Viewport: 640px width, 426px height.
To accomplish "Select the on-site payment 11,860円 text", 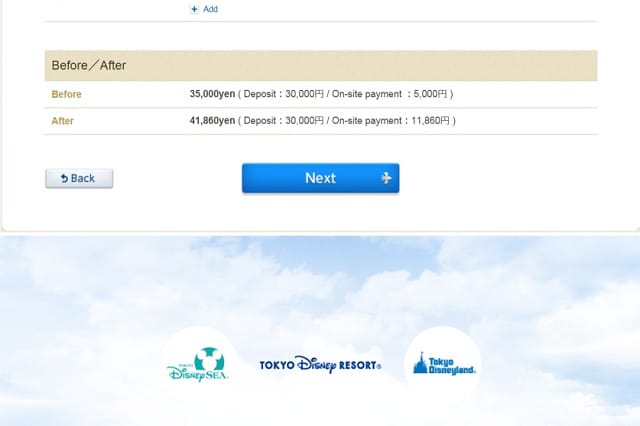I will tap(391, 120).
